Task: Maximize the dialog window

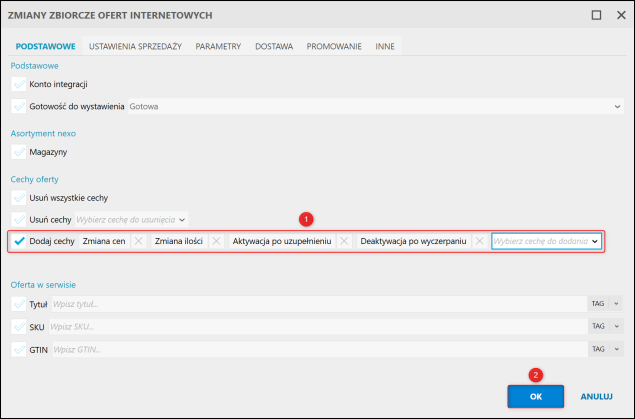Action: tap(596, 15)
